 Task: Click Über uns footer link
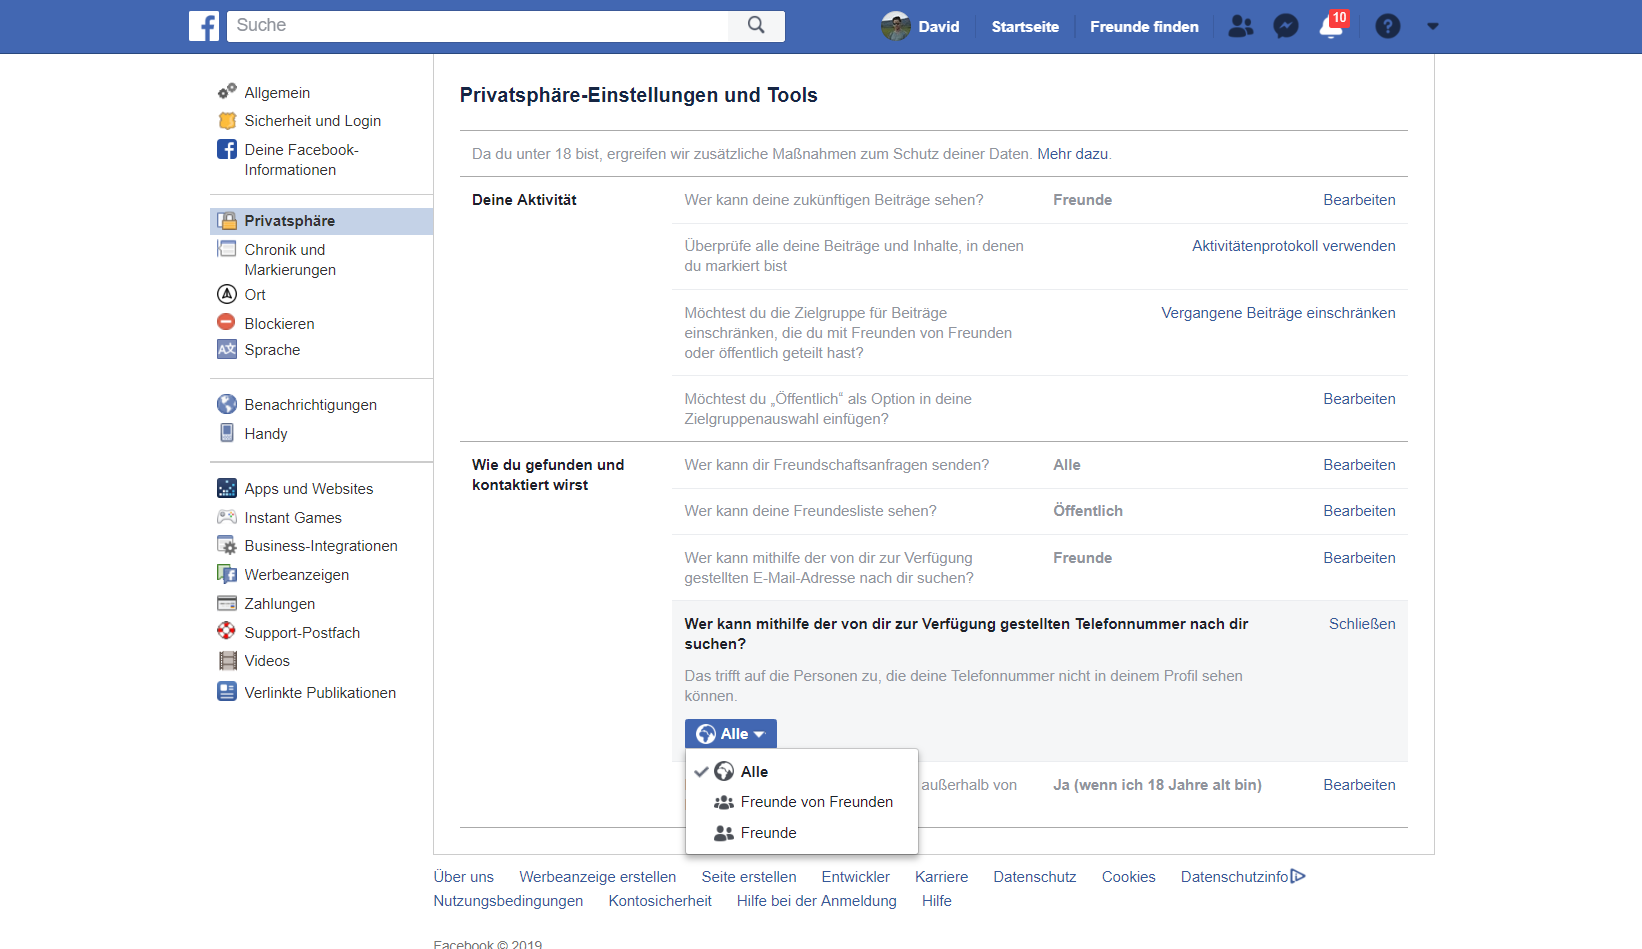[x=463, y=877]
